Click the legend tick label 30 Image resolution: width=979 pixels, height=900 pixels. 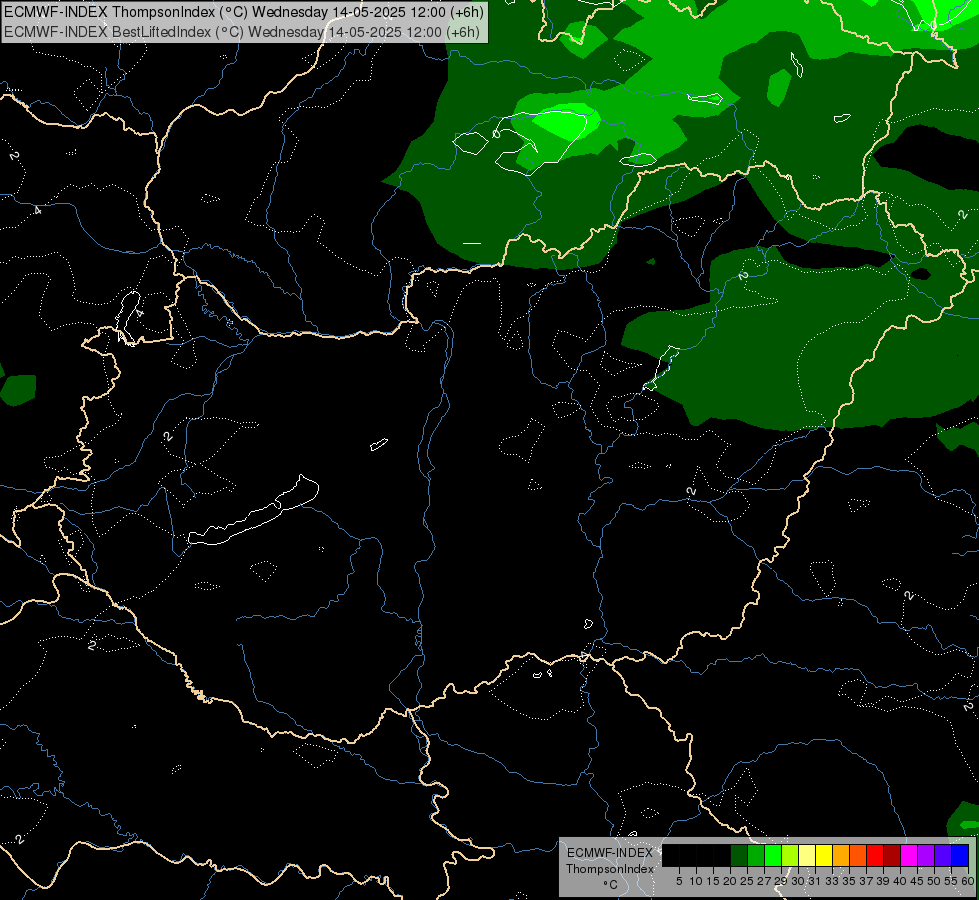tap(798, 881)
